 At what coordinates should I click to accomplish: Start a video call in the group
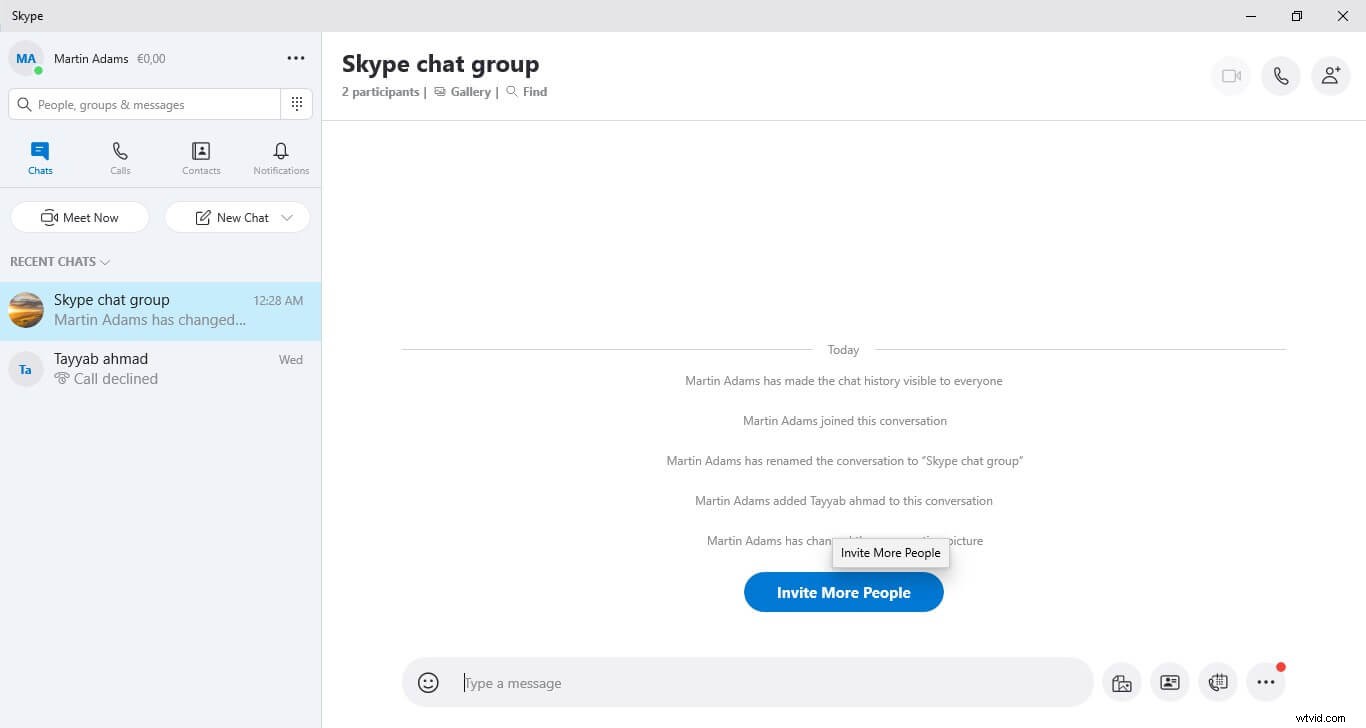pyautogui.click(x=1231, y=76)
